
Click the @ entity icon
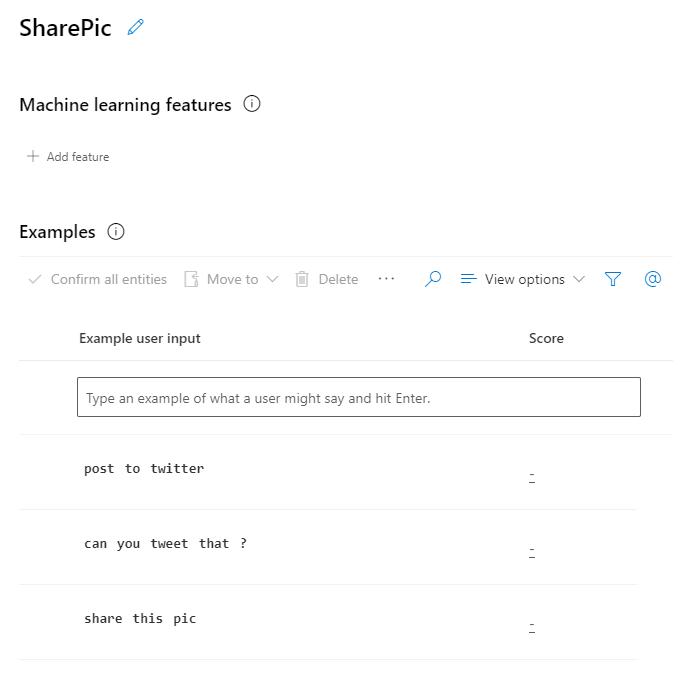point(653,280)
